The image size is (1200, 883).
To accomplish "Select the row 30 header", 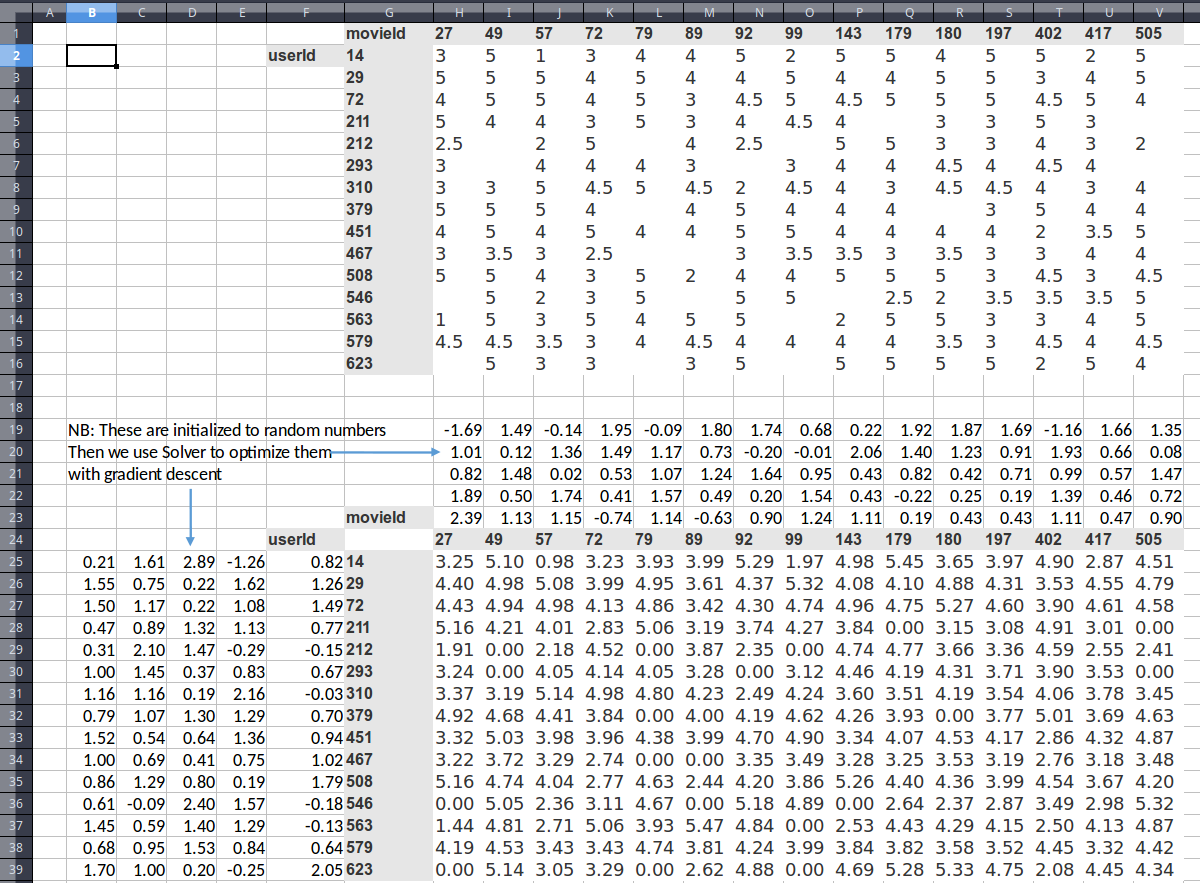I will coord(16,672).
